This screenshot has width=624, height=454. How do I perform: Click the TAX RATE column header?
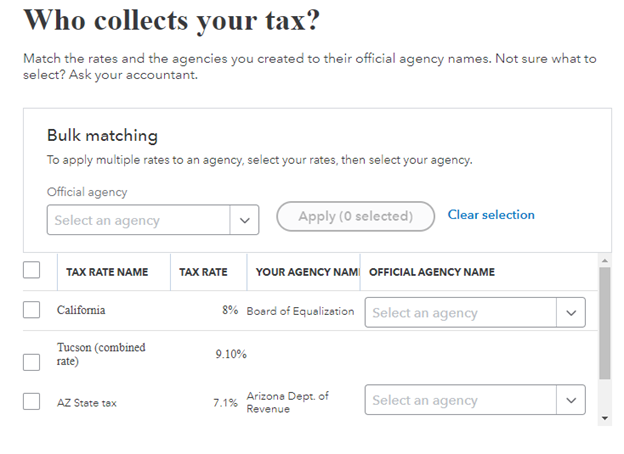pyautogui.click(x=203, y=272)
